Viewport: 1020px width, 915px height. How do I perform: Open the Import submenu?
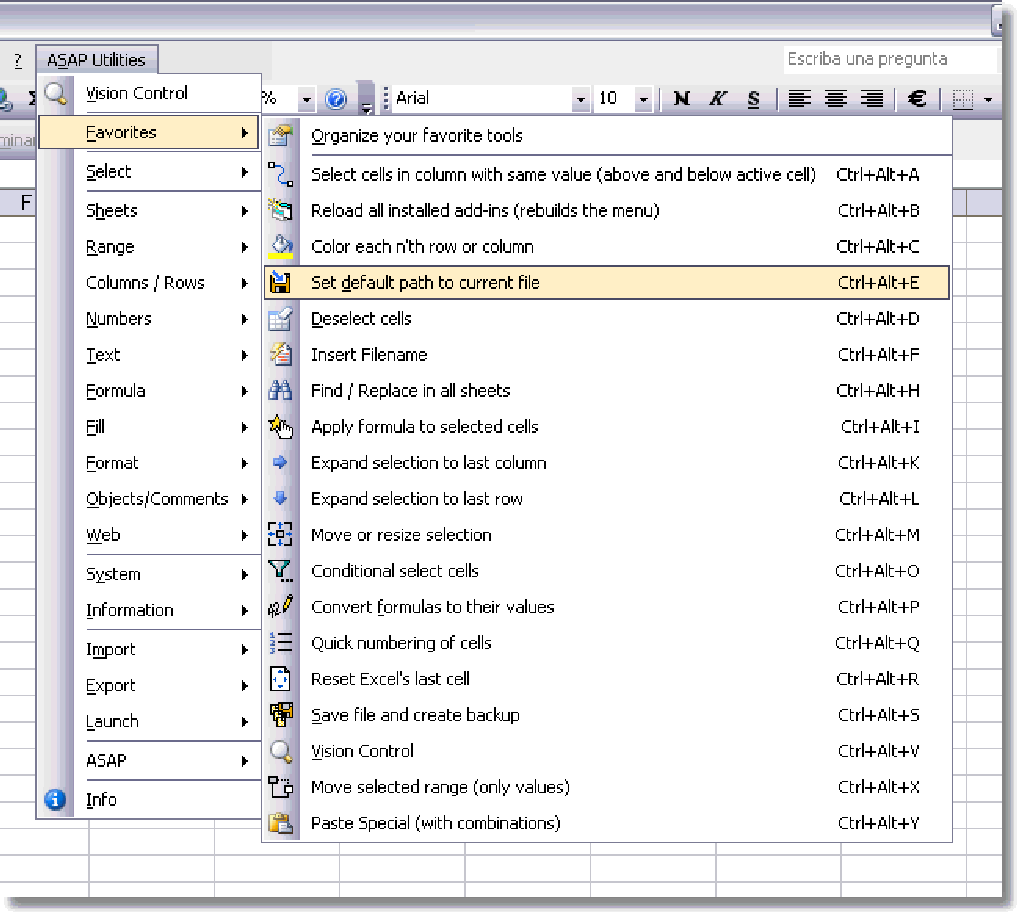click(x=150, y=650)
